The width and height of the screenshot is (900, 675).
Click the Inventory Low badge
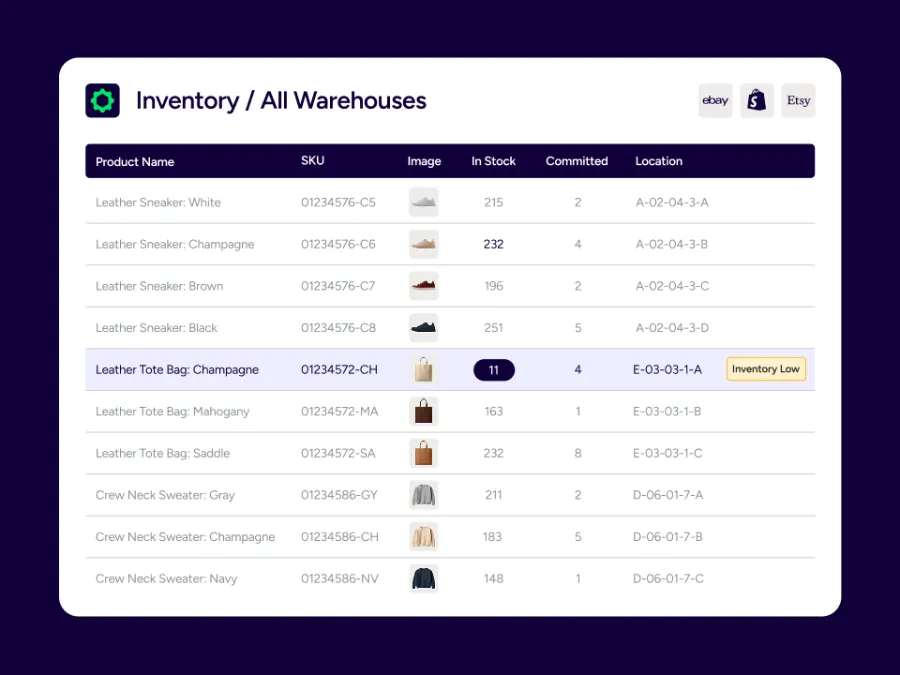coord(765,369)
